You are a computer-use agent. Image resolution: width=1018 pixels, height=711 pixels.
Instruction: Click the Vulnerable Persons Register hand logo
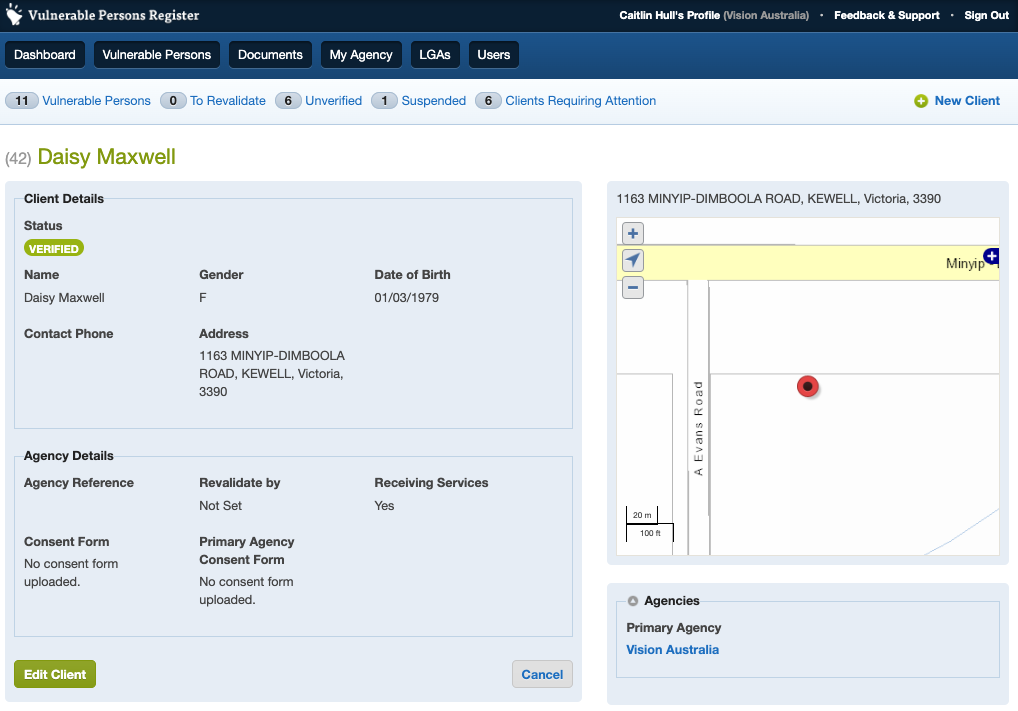pyautogui.click(x=14, y=15)
